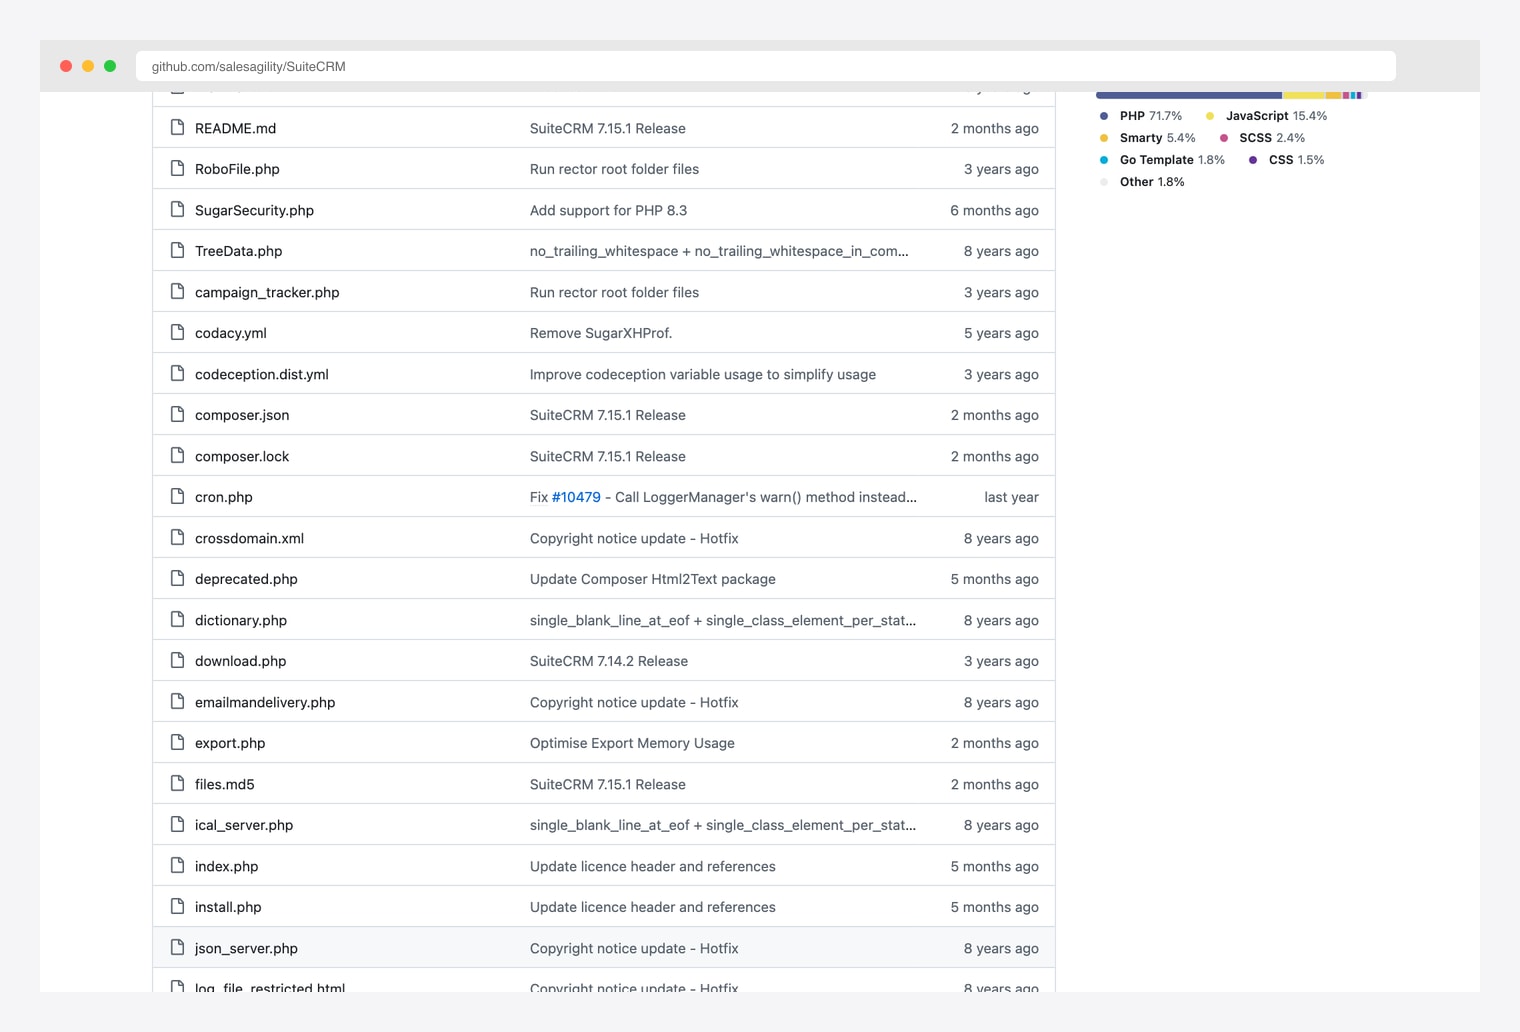The height and width of the screenshot is (1032, 1520).
Task: Open the dictionary.php file
Action: point(241,620)
